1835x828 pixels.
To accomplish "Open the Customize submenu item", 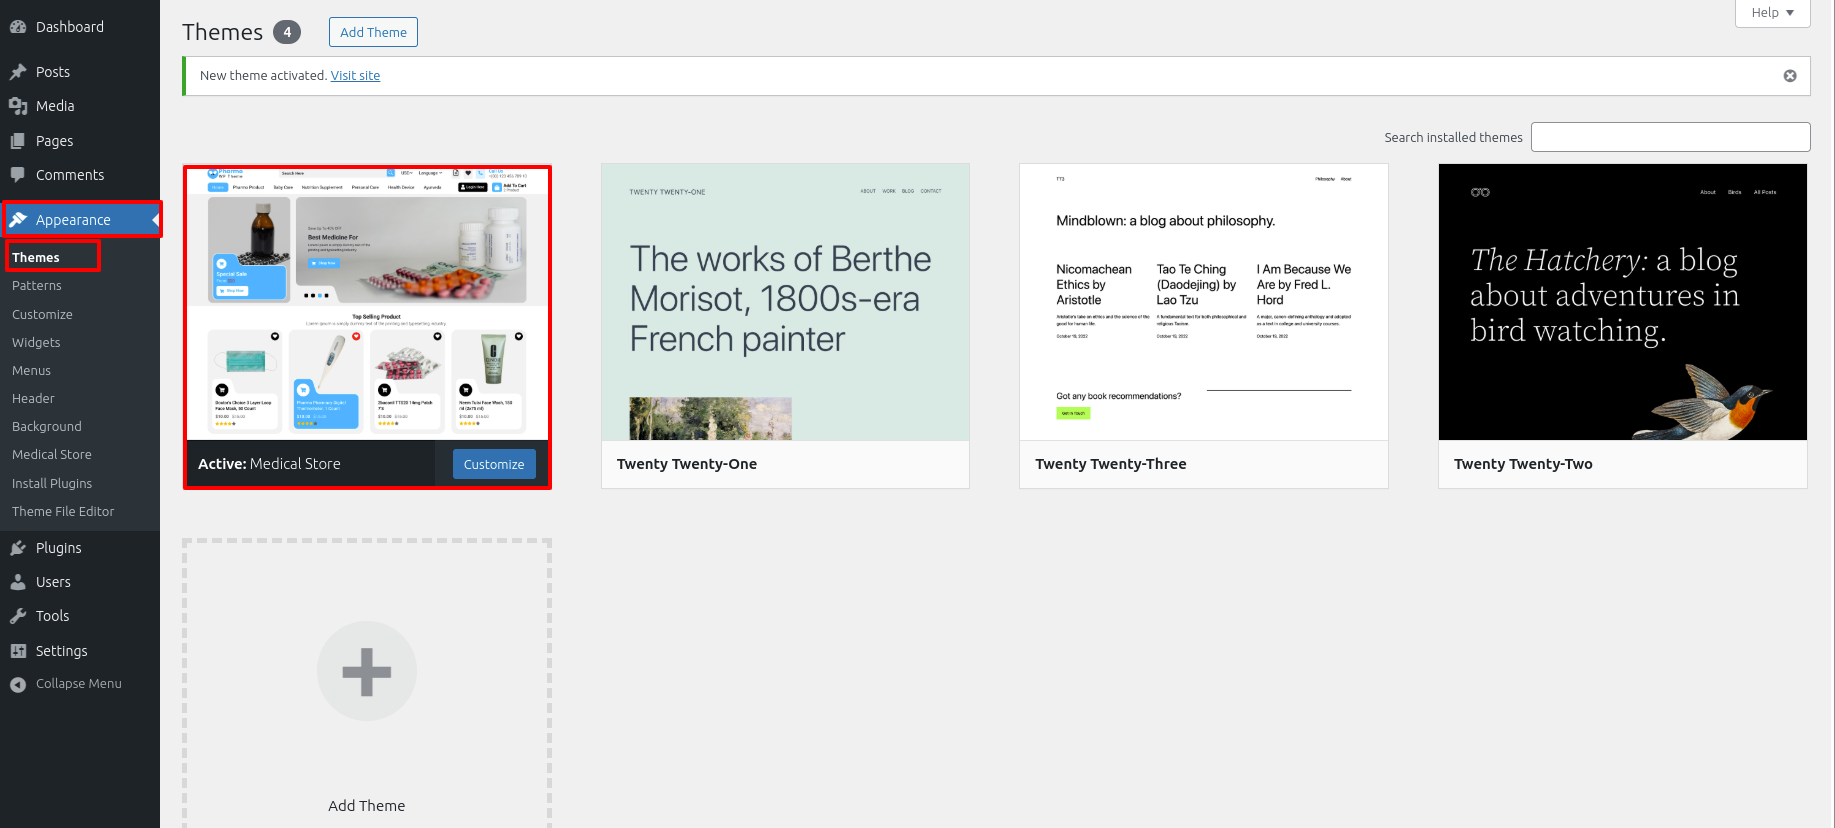I will (42, 314).
